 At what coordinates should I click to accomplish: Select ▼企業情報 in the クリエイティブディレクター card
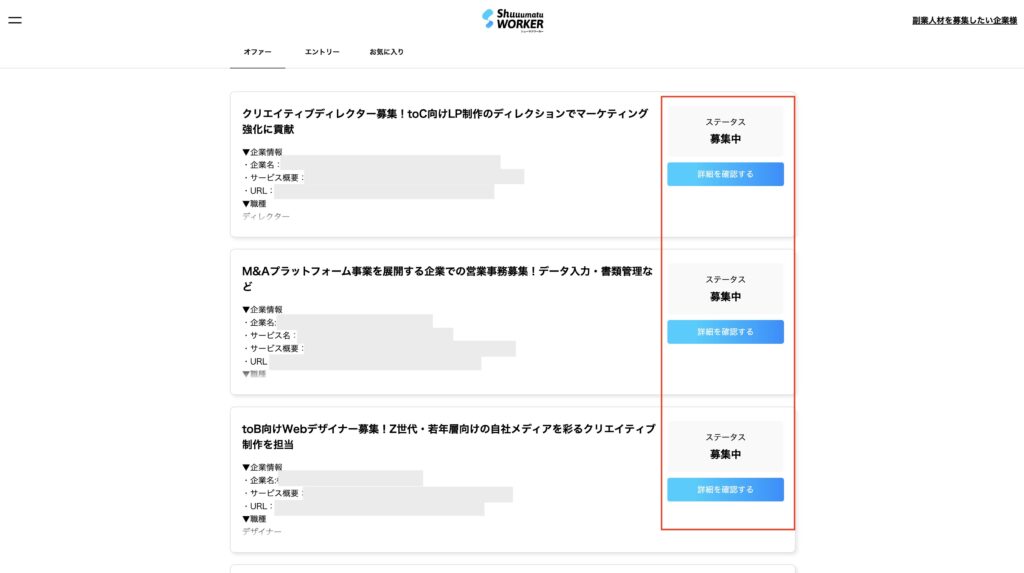pyautogui.click(x=262, y=152)
